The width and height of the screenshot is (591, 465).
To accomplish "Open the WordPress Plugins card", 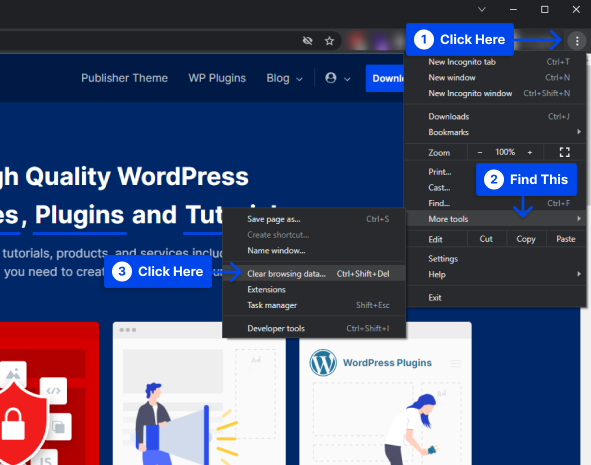I will pos(385,394).
